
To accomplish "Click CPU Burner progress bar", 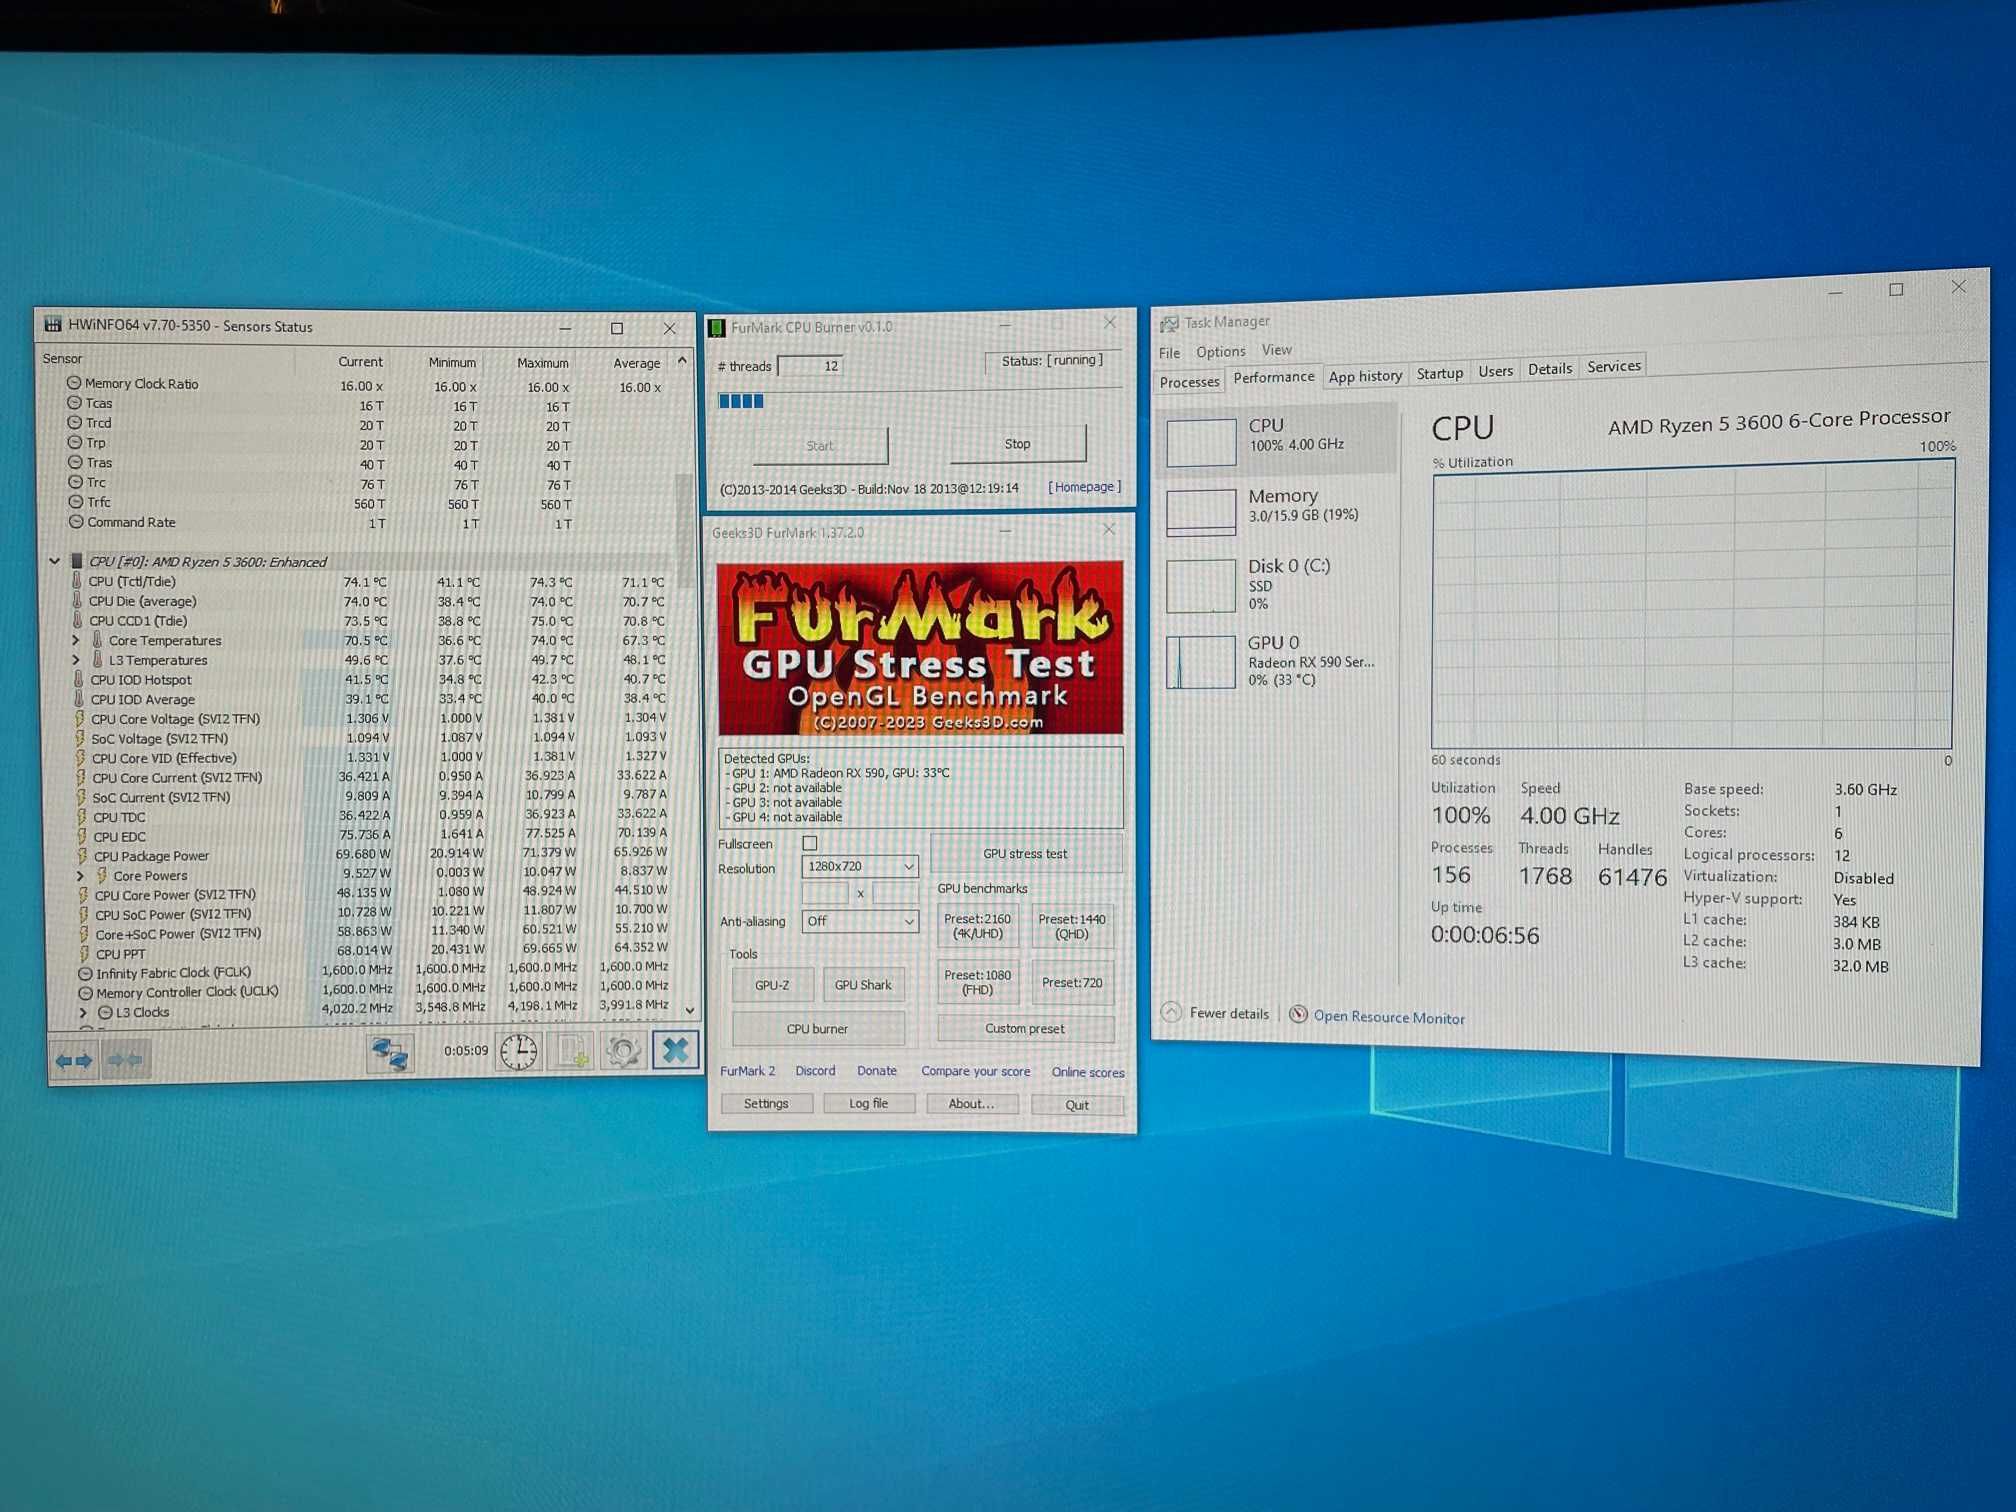I will tap(919, 401).
